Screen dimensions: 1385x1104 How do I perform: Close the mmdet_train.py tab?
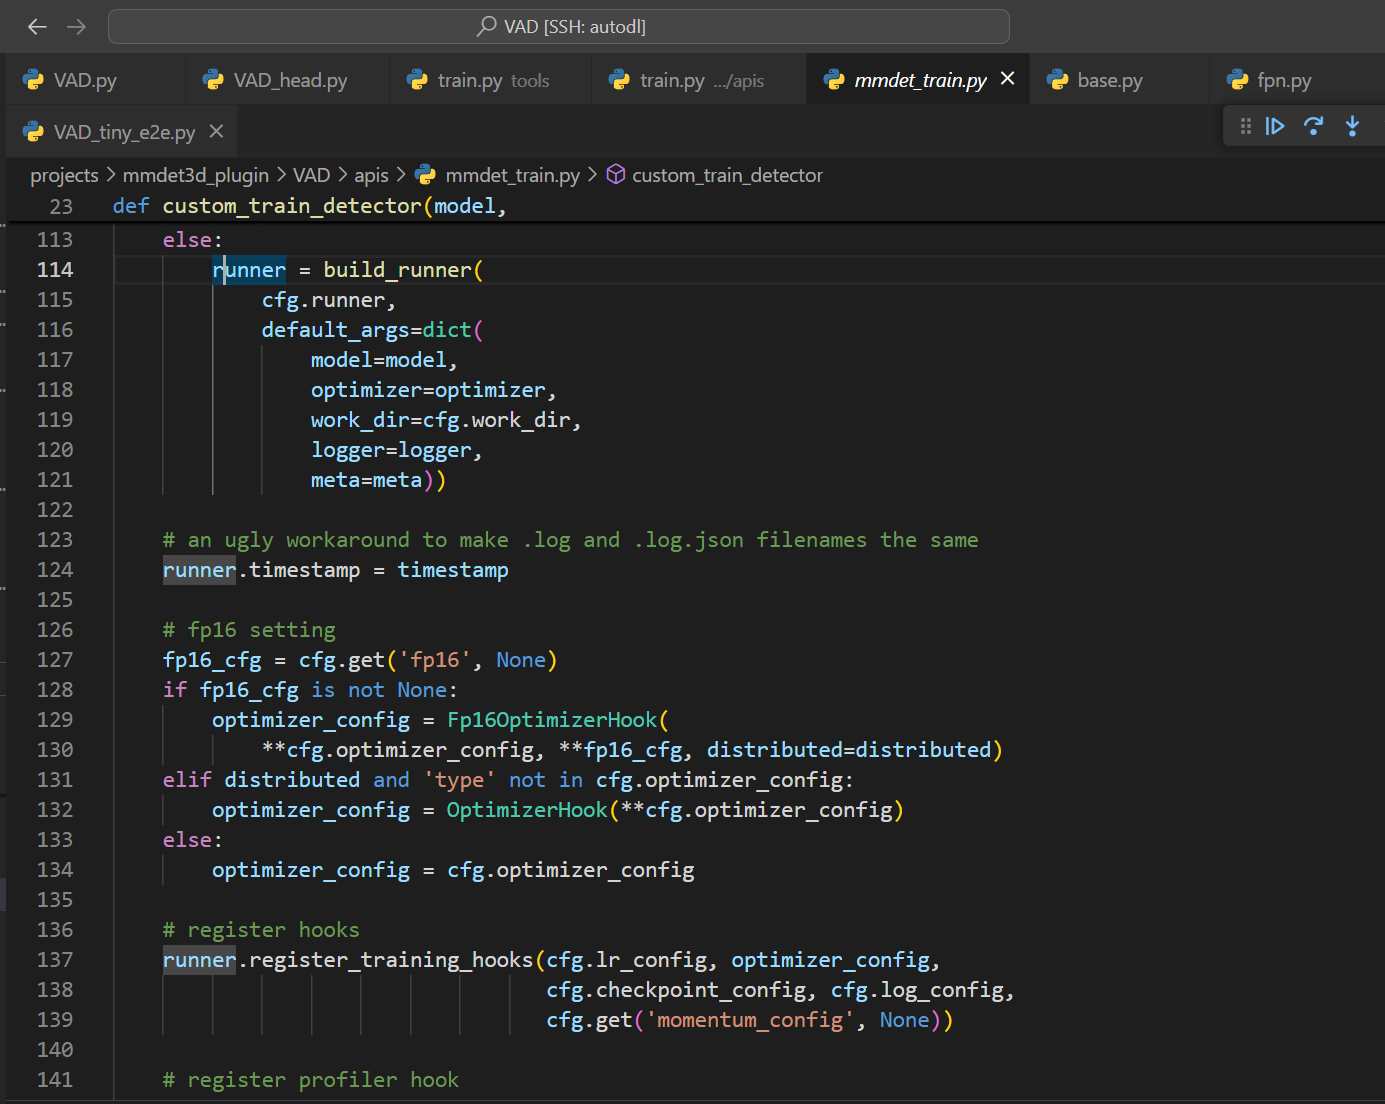point(1007,79)
